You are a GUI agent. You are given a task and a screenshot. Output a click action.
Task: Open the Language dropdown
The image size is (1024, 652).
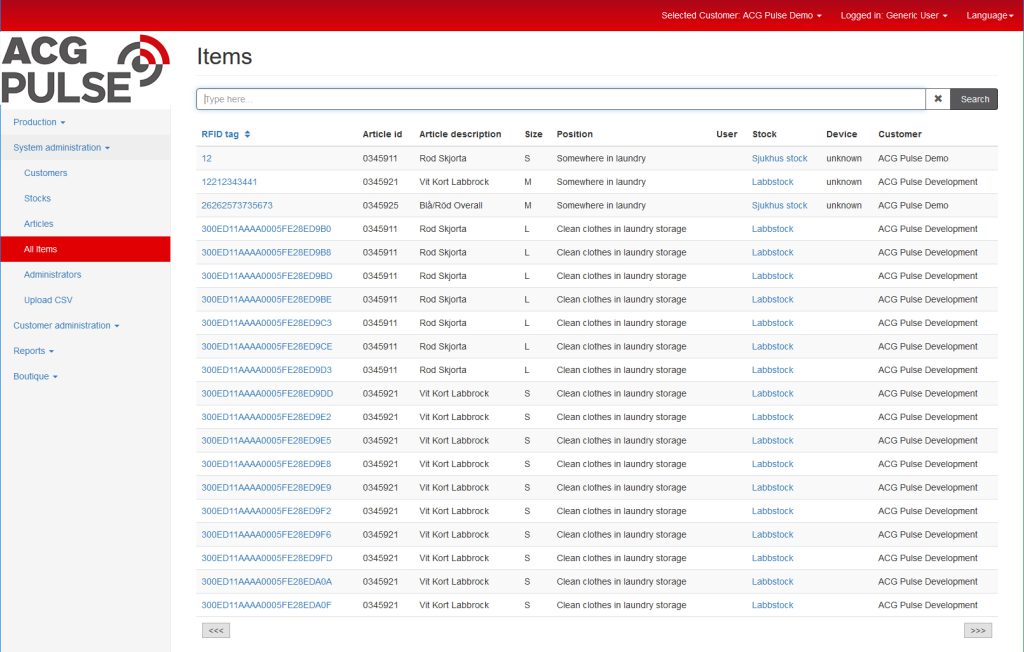coord(986,15)
